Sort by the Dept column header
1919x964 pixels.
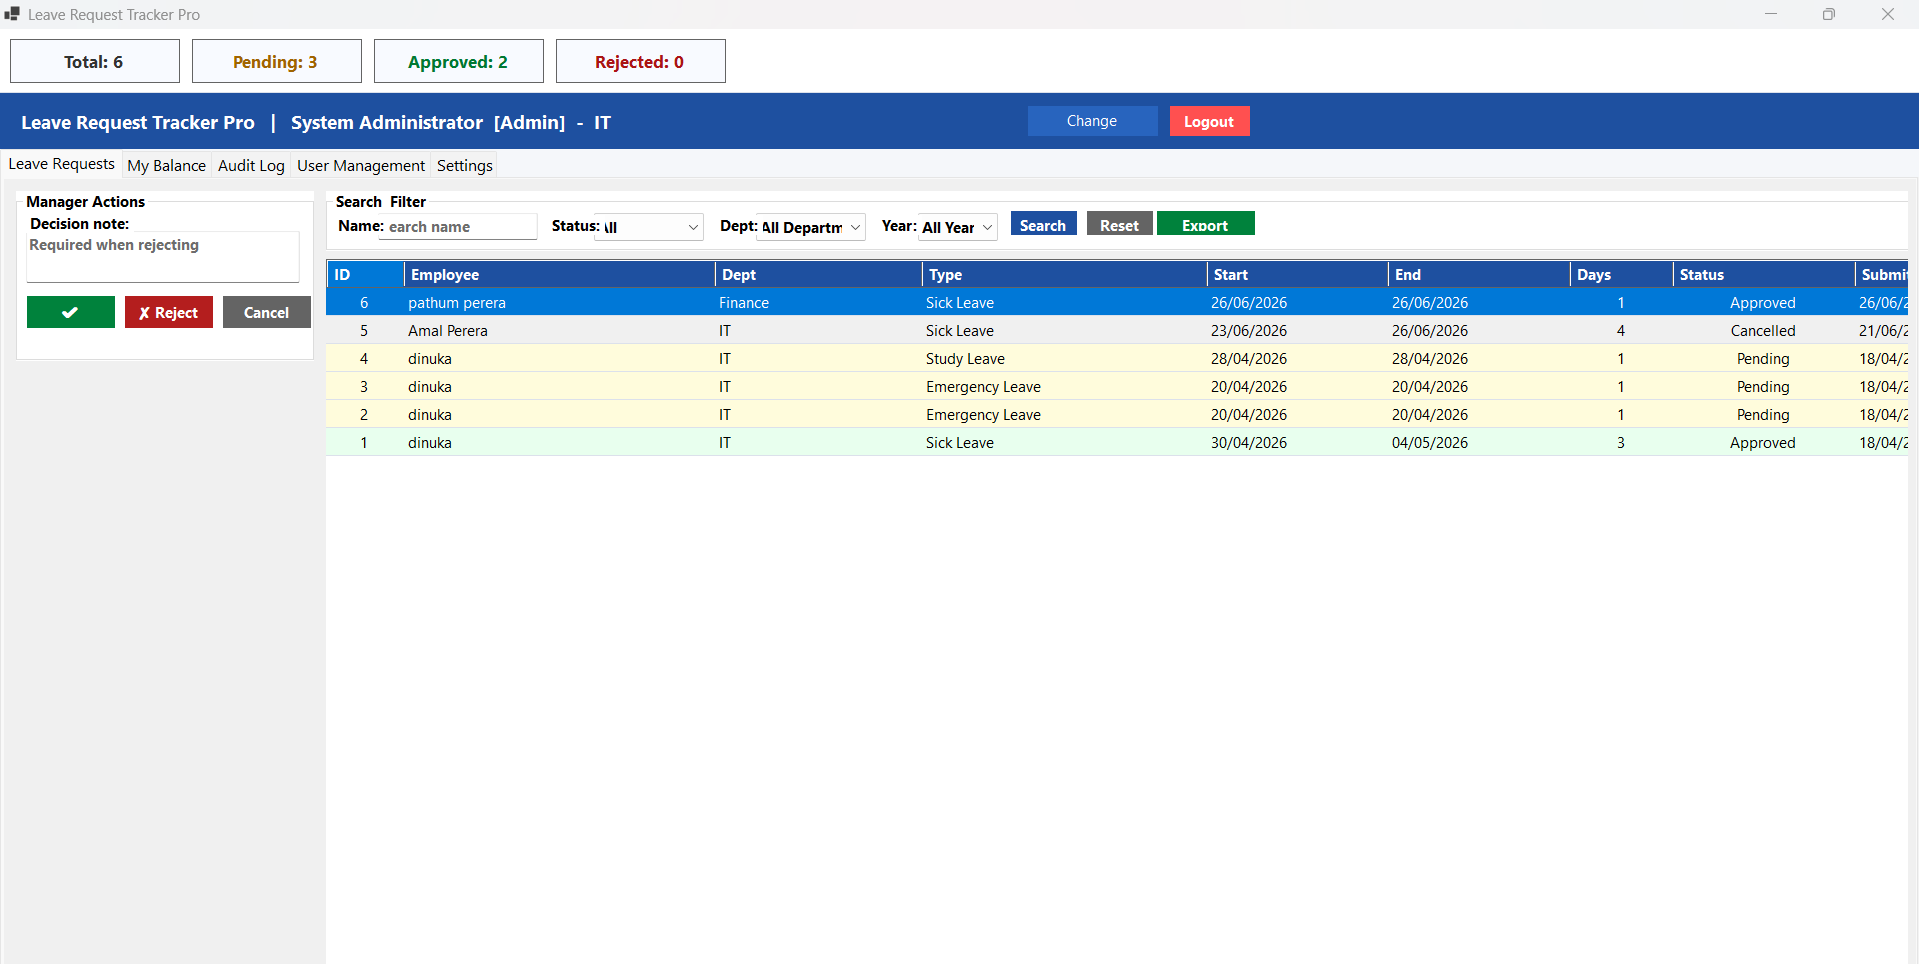coord(819,274)
